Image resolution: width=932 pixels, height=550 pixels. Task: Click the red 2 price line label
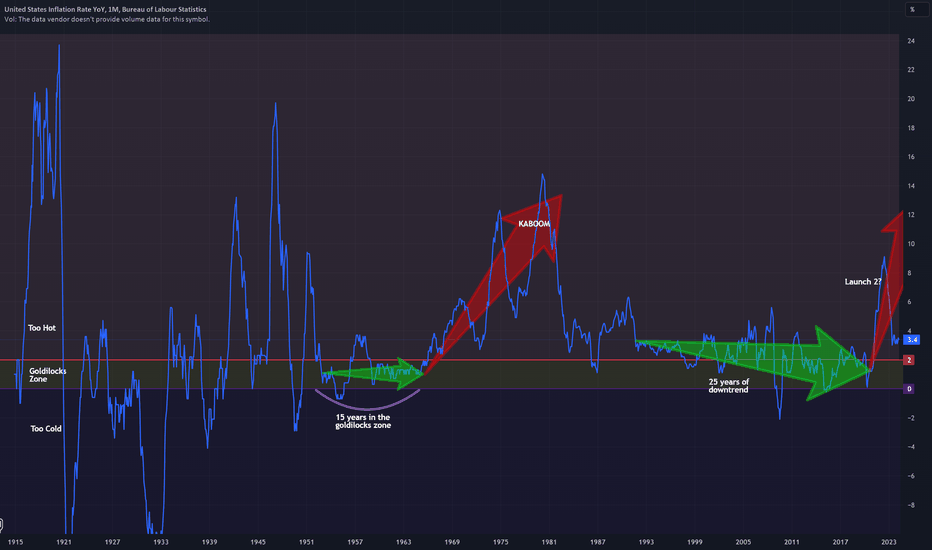click(909, 360)
